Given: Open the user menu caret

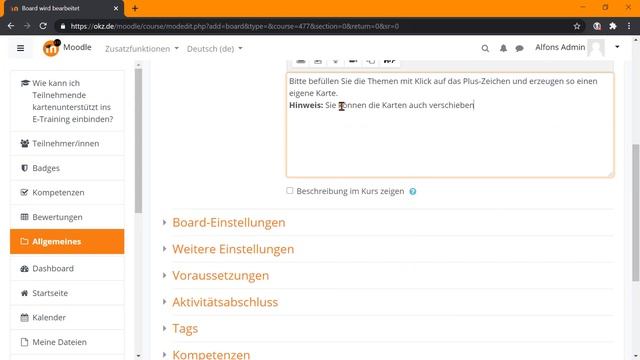Looking at the screenshot, I should pos(617,47).
